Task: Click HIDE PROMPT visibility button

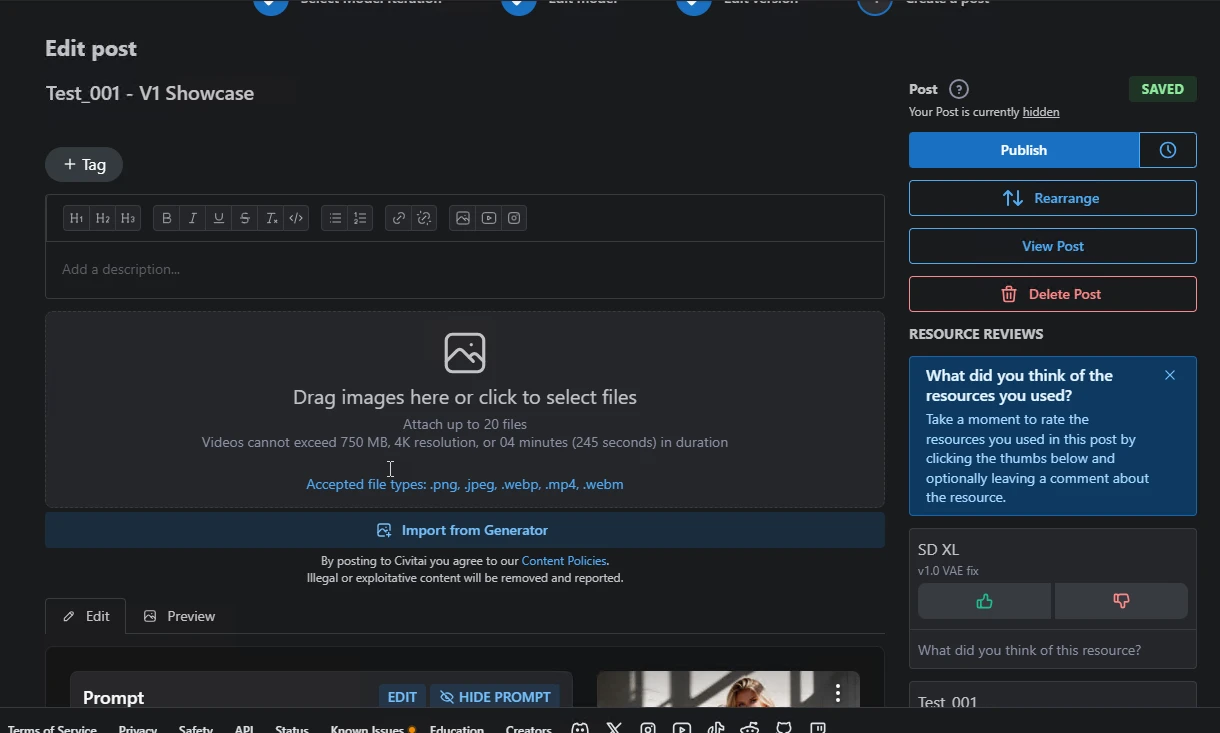Action: (495, 697)
